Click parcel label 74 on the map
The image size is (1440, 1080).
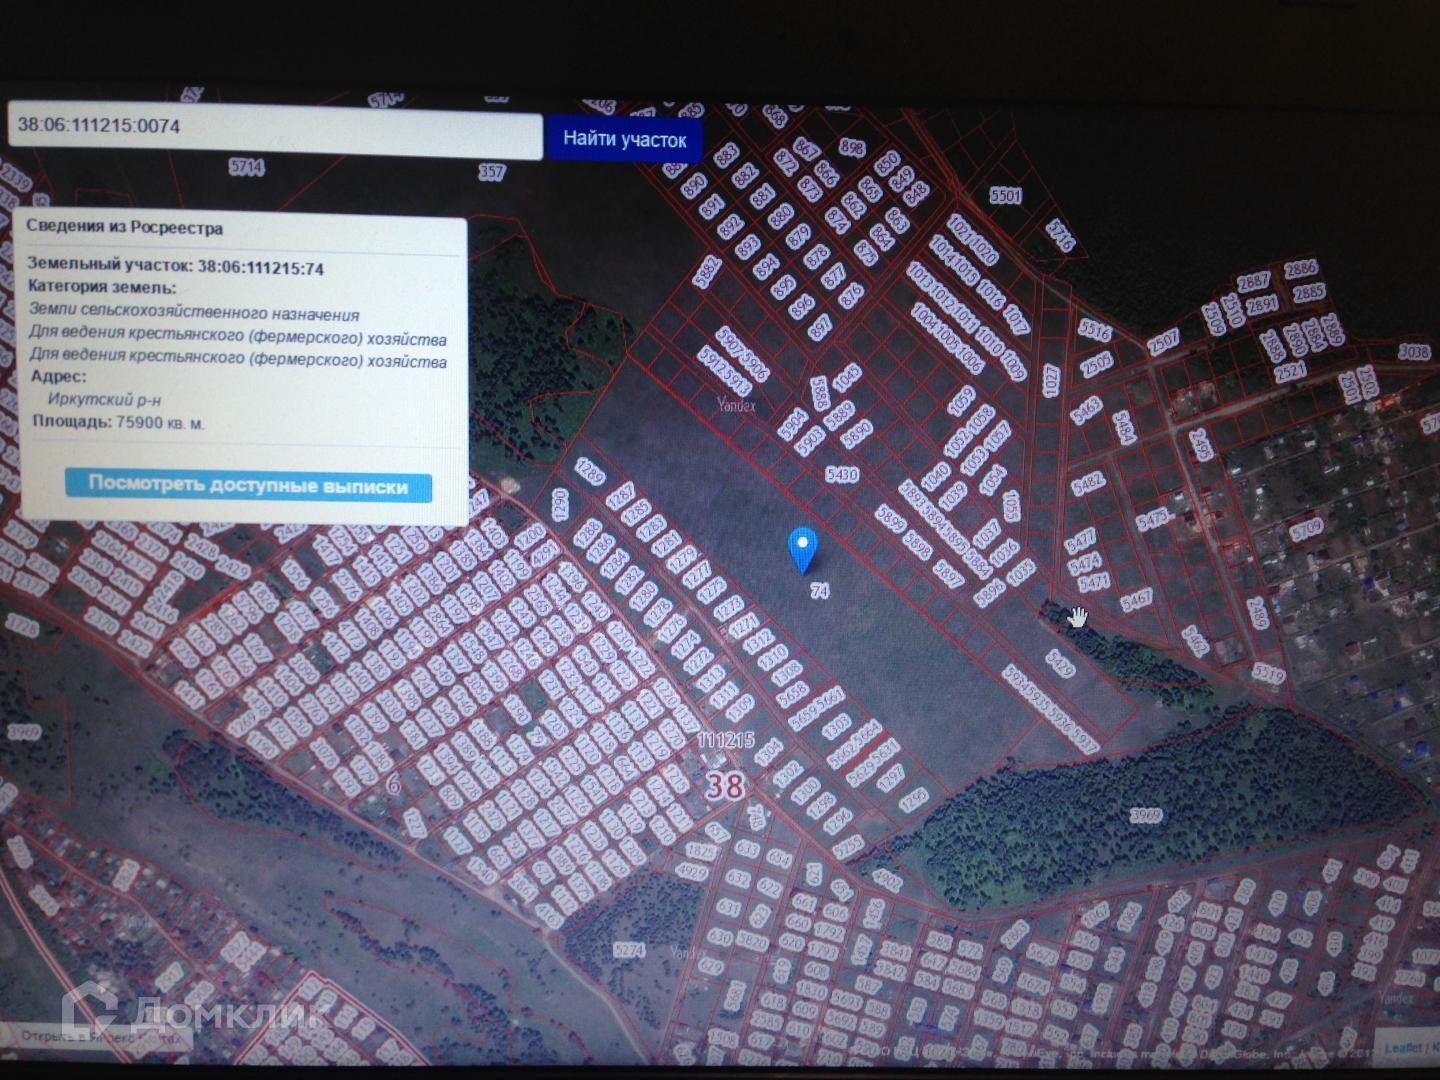[820, 591]
